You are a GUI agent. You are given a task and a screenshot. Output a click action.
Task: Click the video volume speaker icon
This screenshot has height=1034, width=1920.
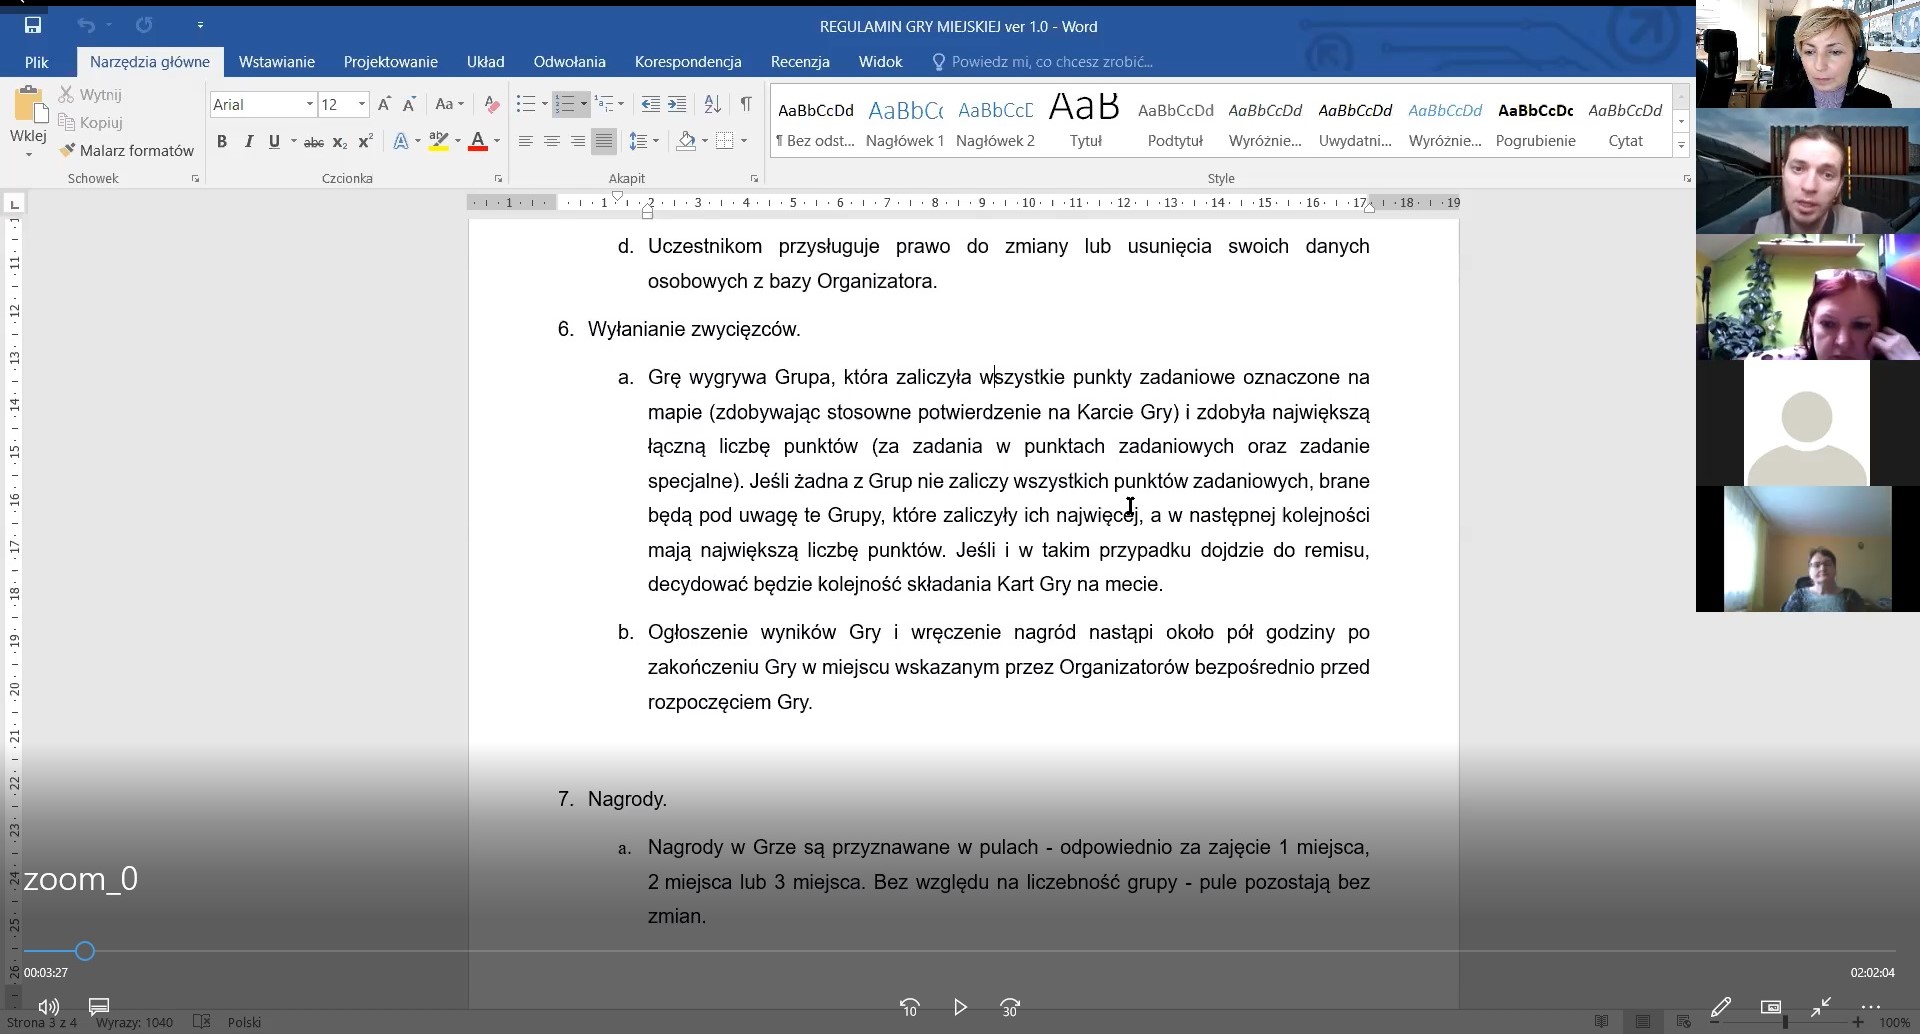click(48, 1006)
